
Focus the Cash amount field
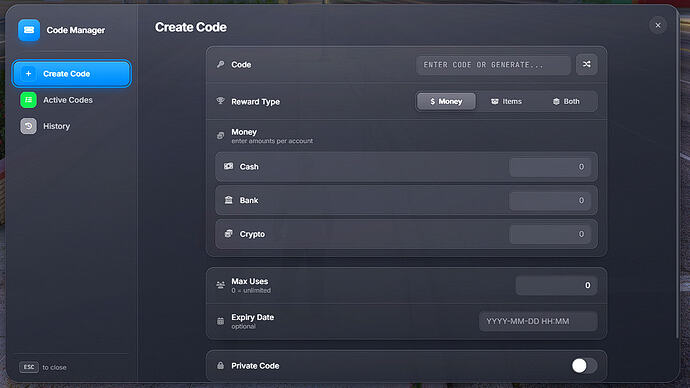click(550, 167)
